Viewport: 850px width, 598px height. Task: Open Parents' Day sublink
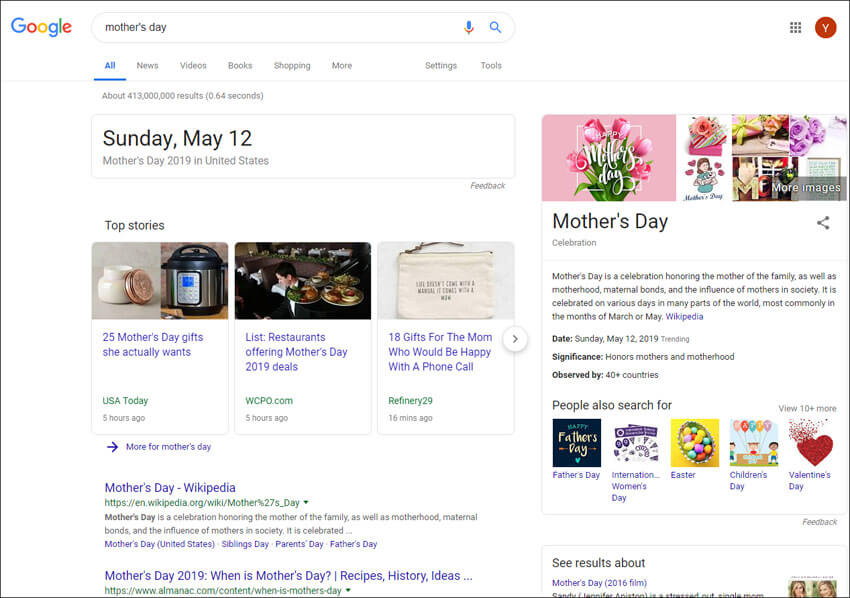click(x=299, y=544)
